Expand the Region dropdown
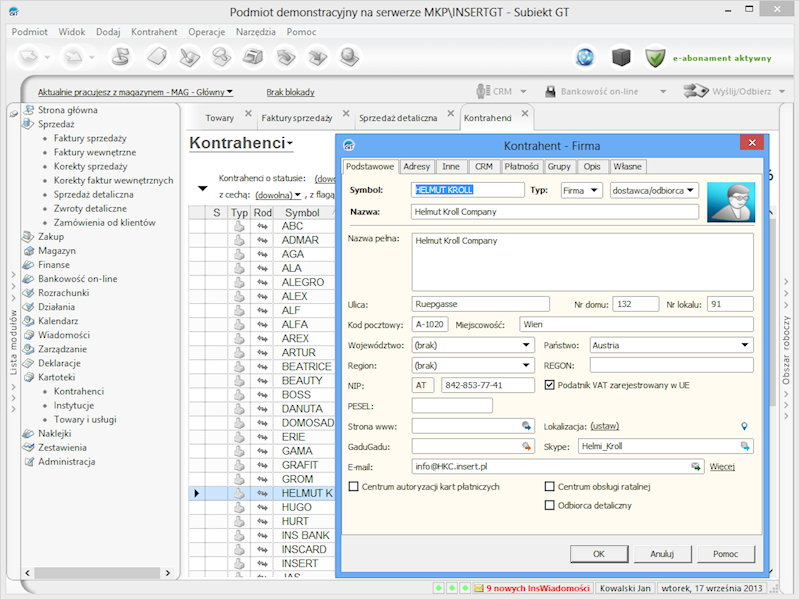The width and height of the screenshot is (800, 600). pos(473,366)
